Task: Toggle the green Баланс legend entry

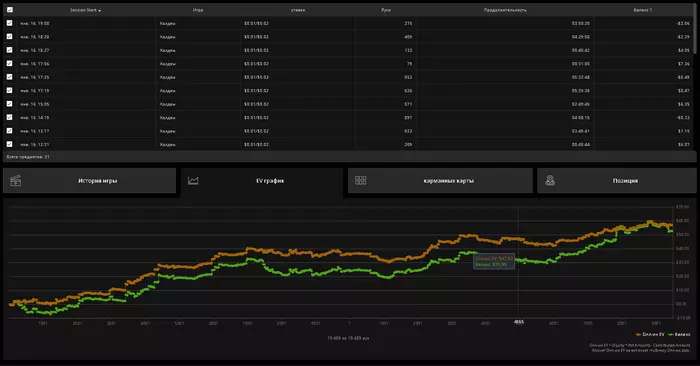Action: [679, 334]
